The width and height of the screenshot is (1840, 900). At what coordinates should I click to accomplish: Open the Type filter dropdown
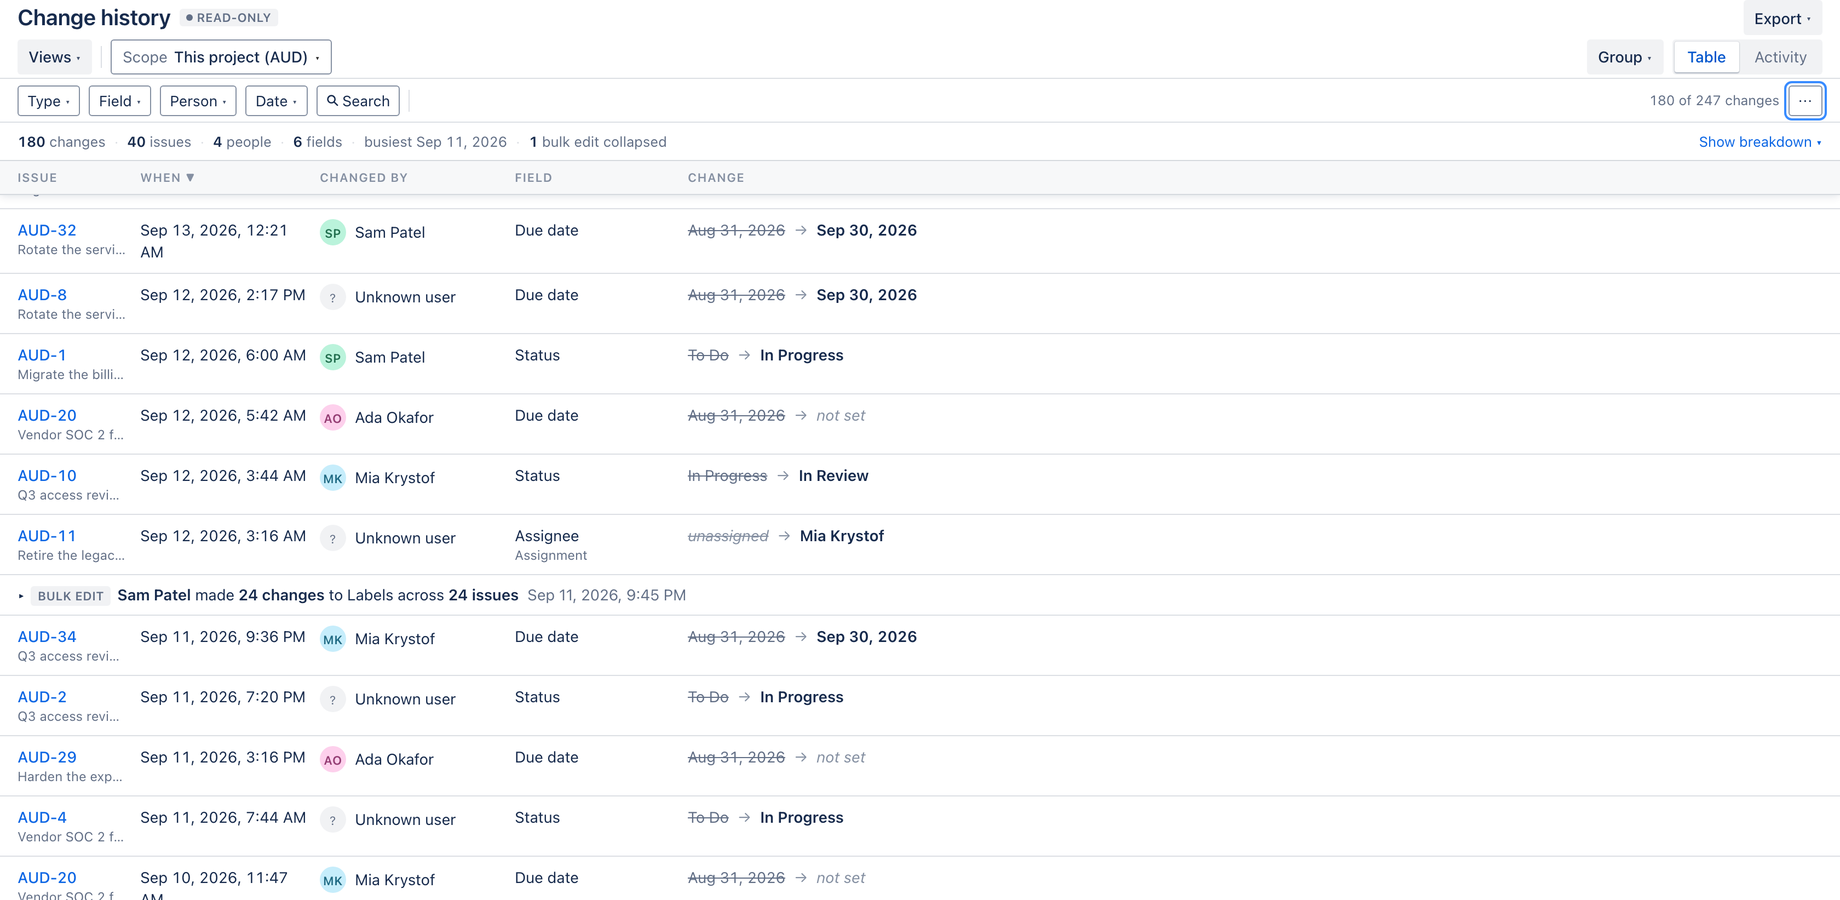tap(49, 101)
